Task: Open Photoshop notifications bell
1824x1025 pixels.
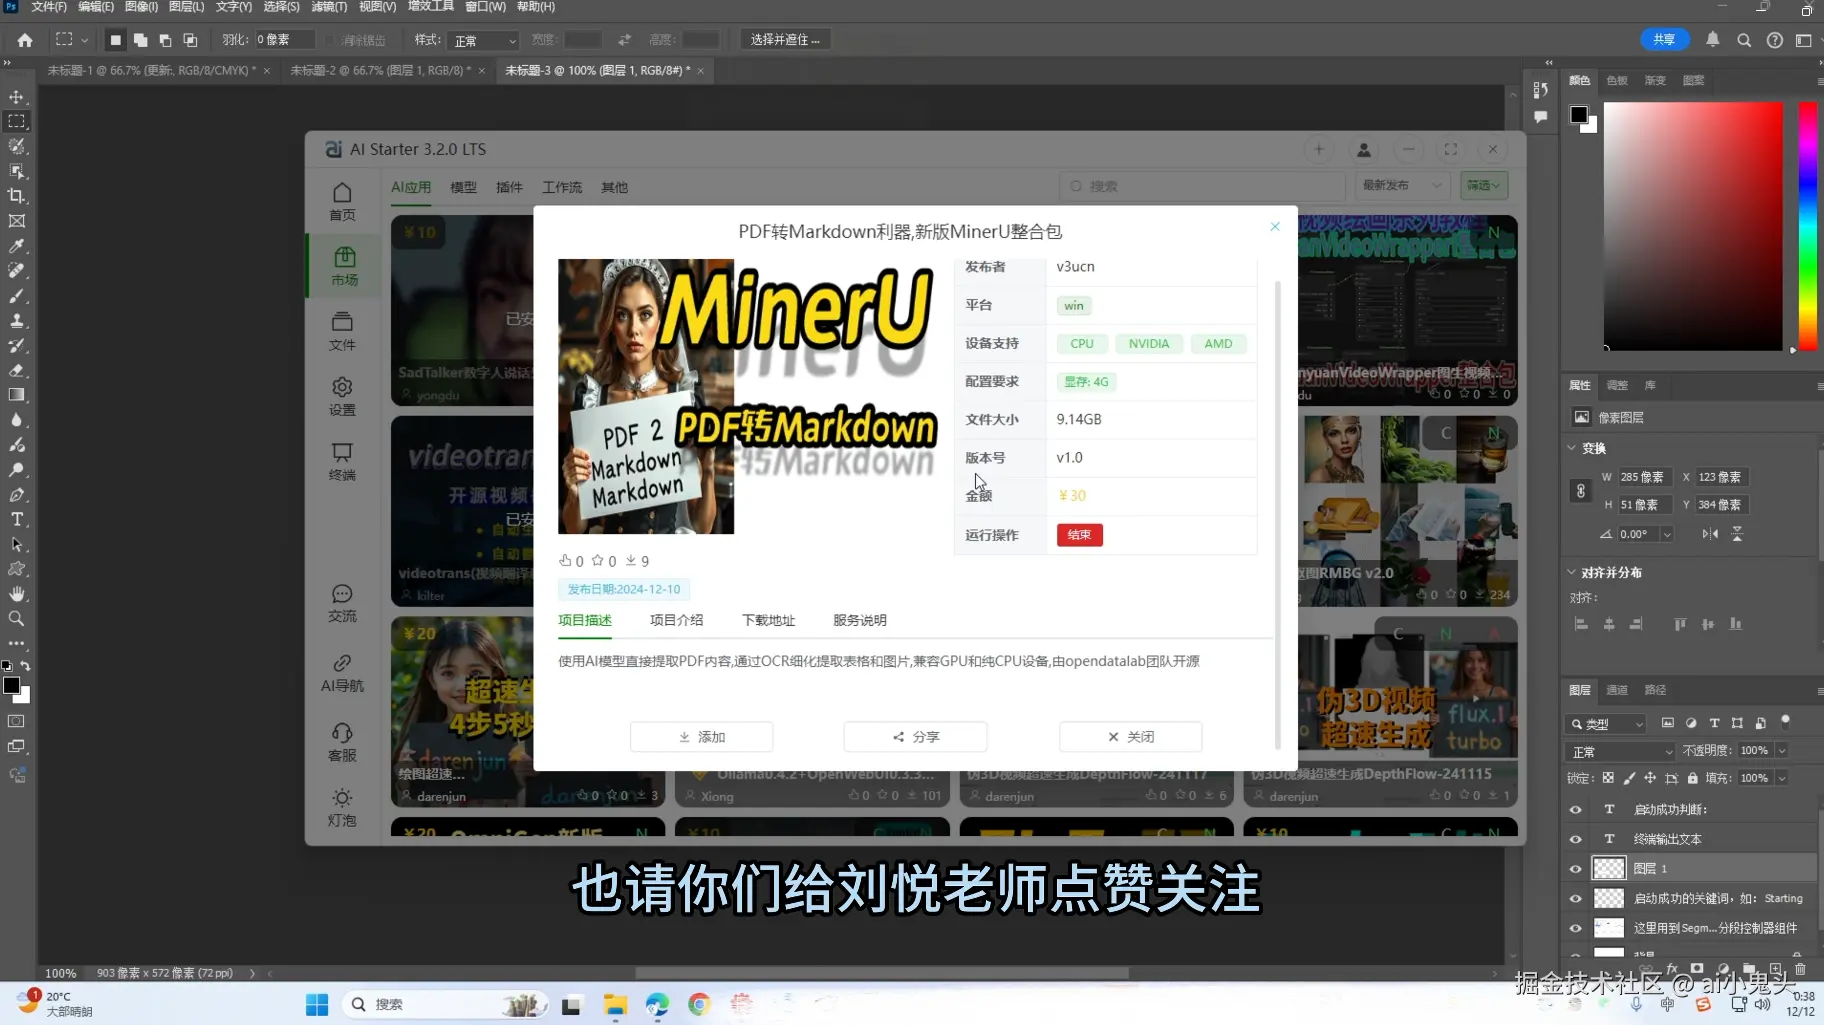Action: click(1713, 40)
